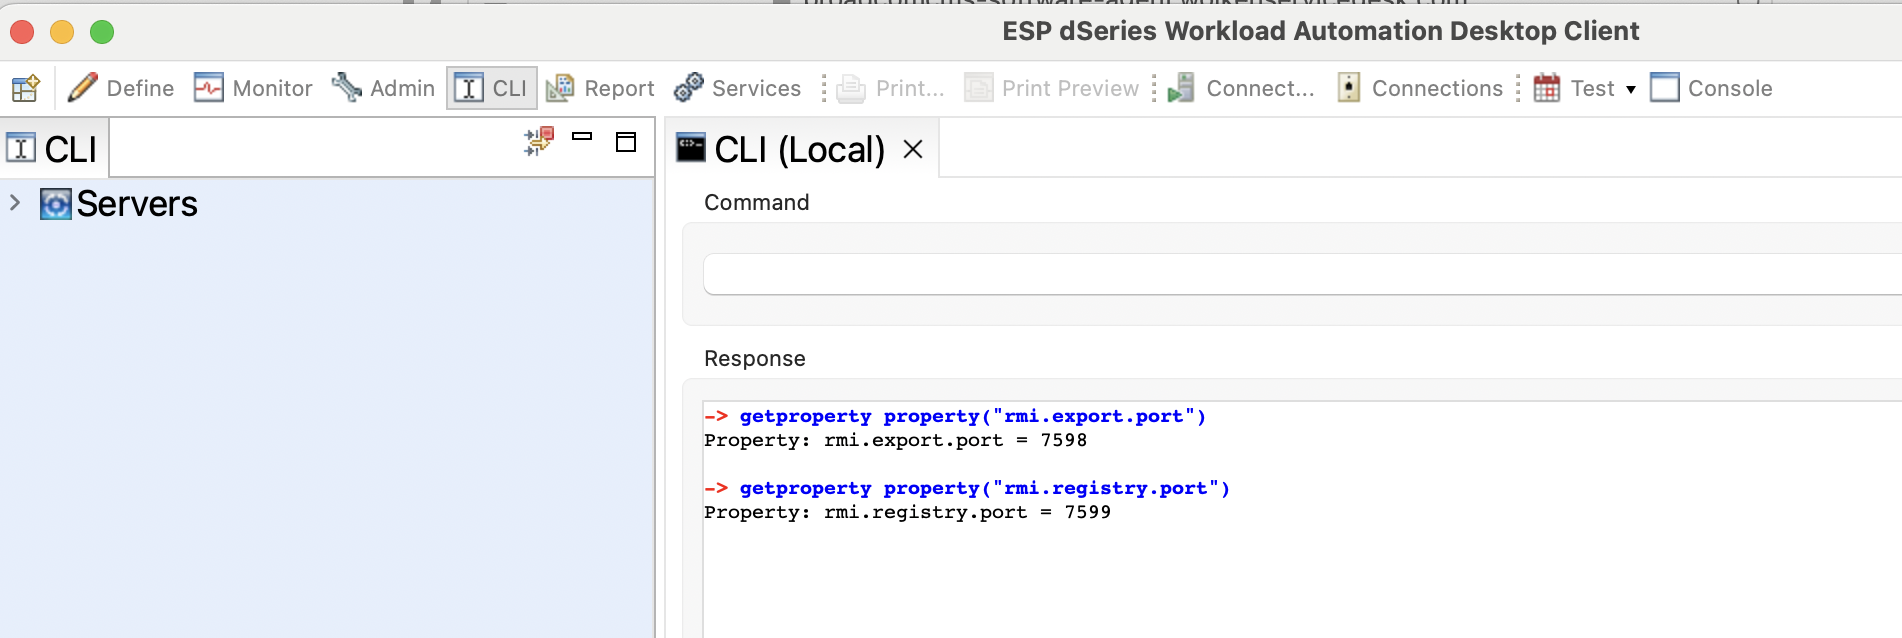This screenshot has width=1902, height=638.
Task: Show the Console view
Action: click(1711, 88)
